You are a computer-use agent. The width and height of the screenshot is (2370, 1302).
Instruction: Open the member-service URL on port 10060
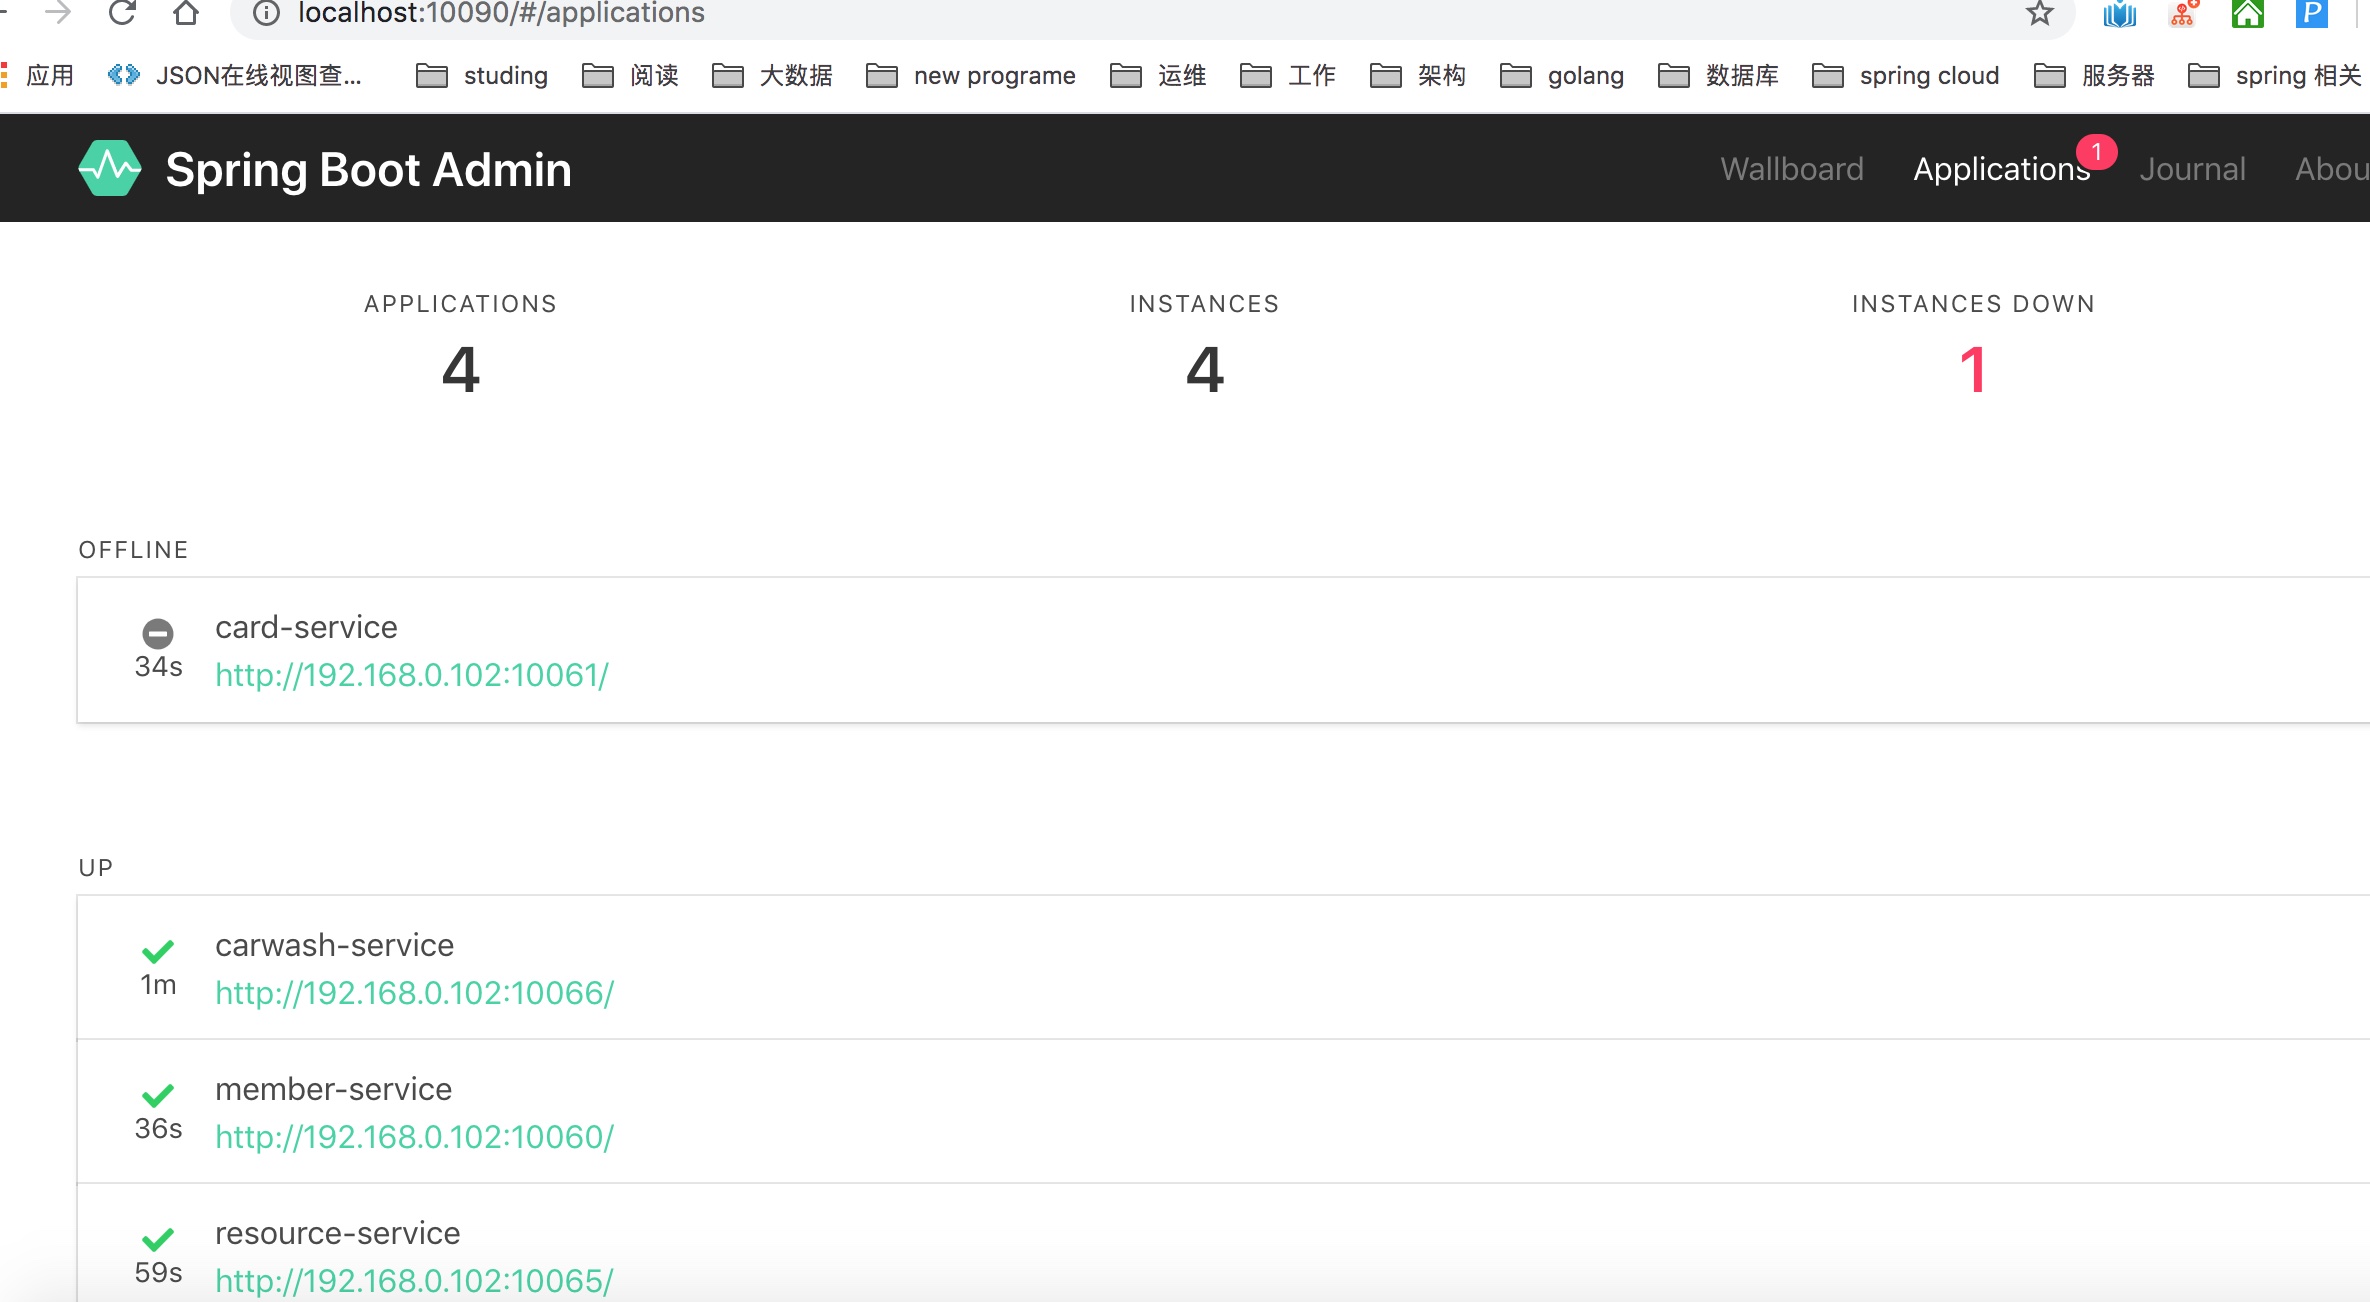click(414, 1137)
